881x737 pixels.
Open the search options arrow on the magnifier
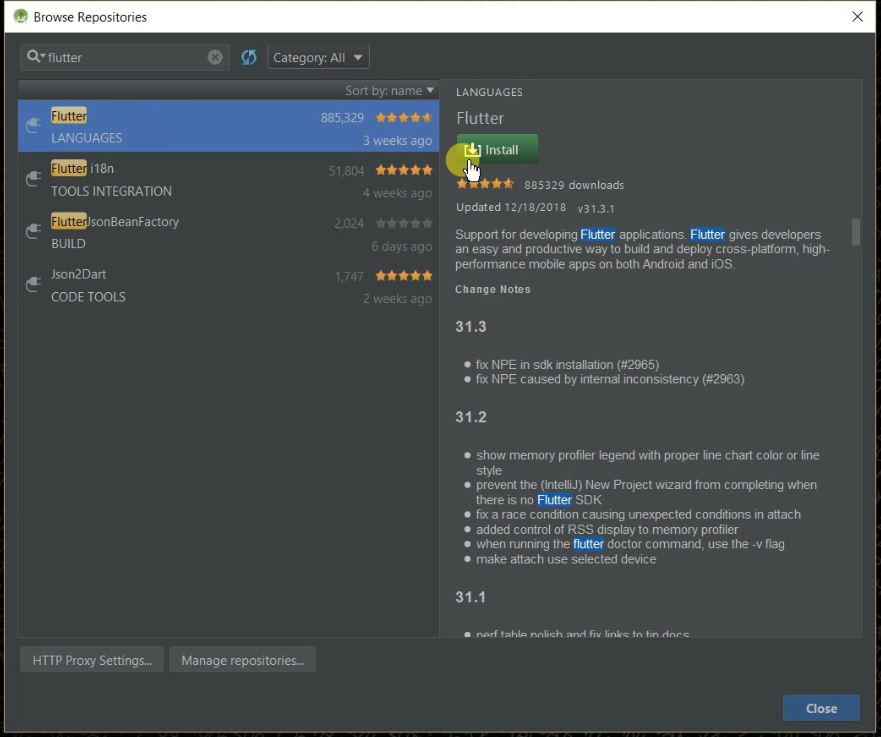(43, 57)
